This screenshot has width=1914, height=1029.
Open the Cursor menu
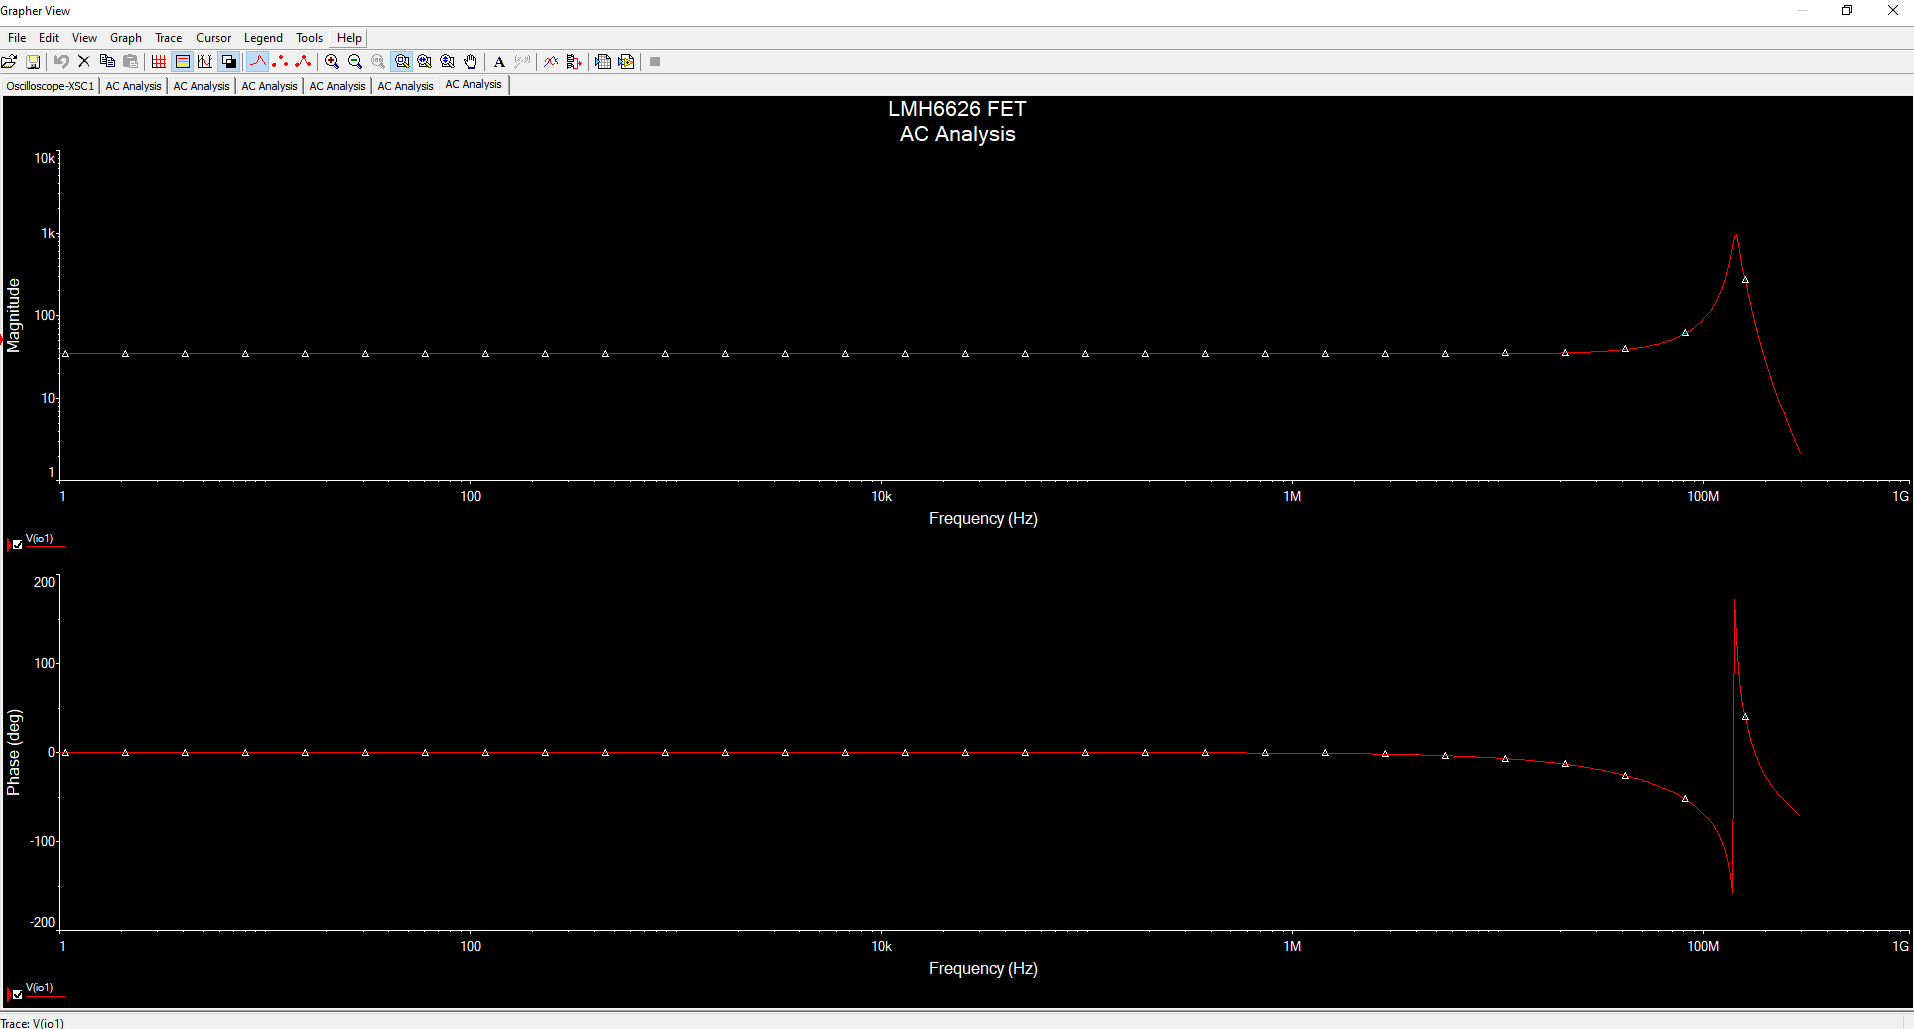click(x=214, y=38)
